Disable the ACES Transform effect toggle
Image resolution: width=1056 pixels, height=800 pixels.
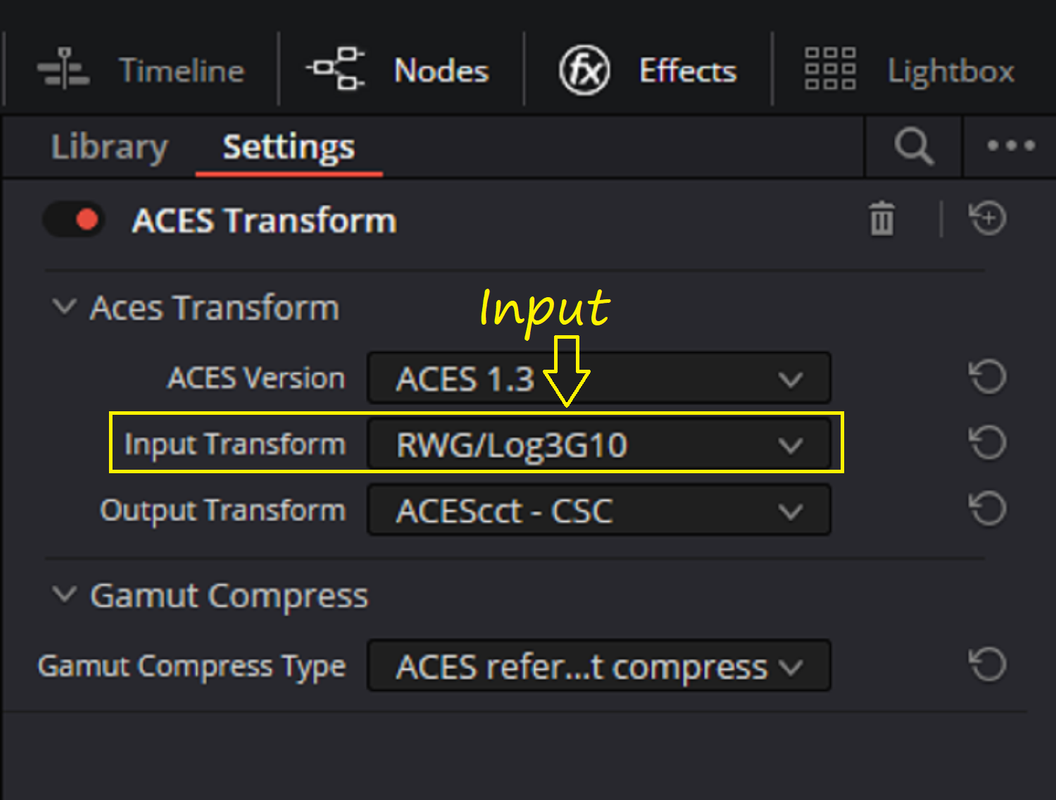click(x=74, y=220)
